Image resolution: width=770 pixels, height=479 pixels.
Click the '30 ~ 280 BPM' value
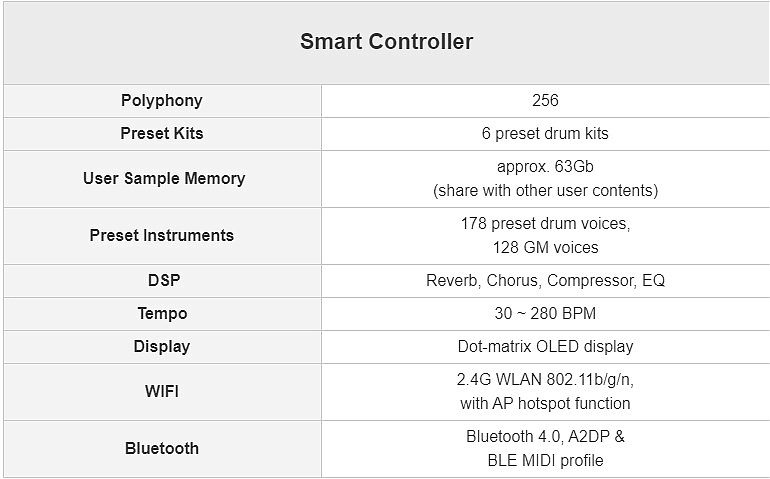545,313
